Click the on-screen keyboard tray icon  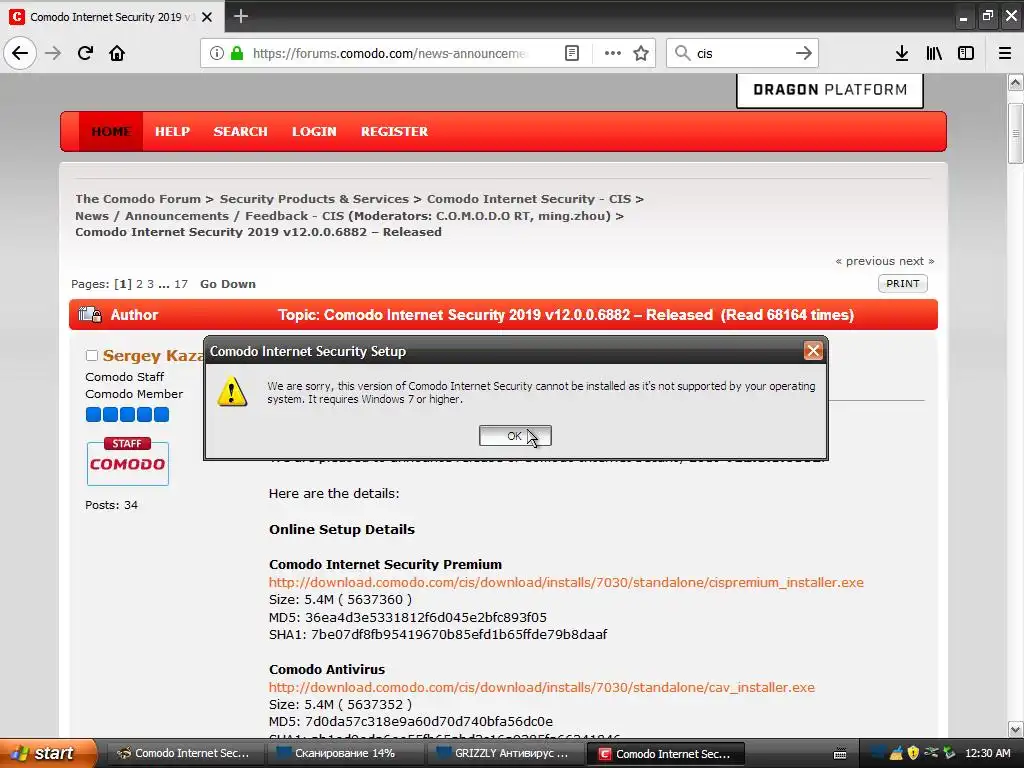(x=840, y=754)
